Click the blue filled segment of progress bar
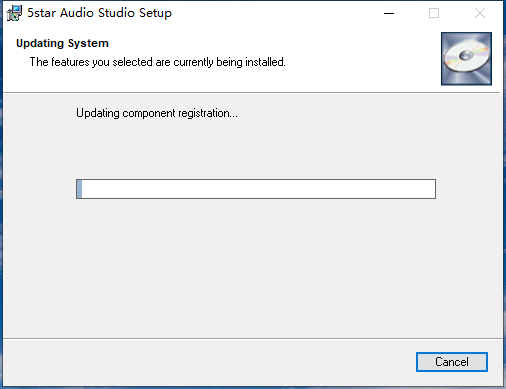This screenshot has height=389, width=506. coord(79,189)
